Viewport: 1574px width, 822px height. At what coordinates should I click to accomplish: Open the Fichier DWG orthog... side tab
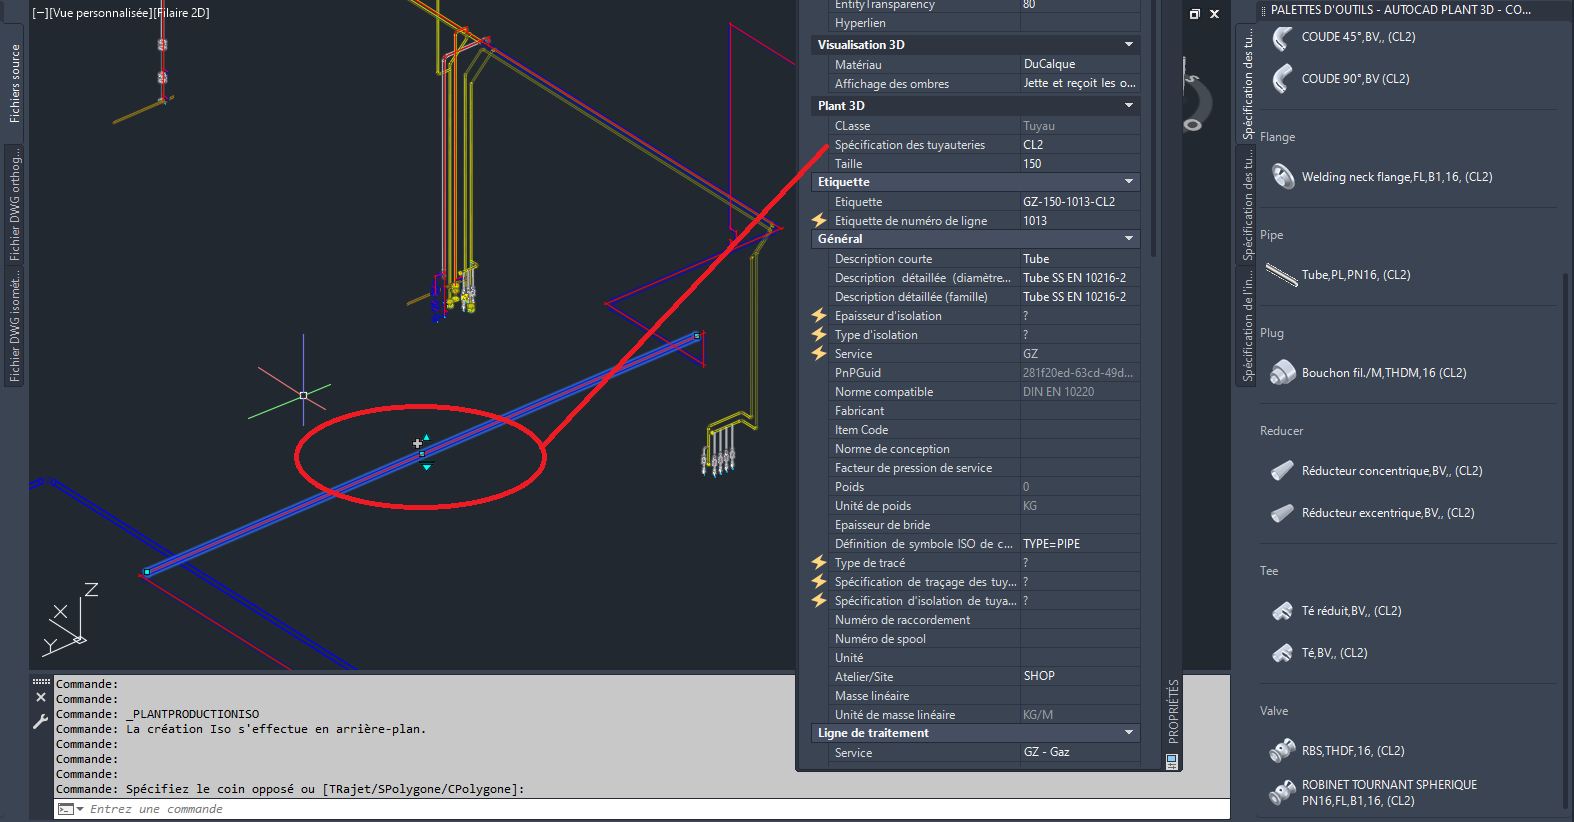click(x=15, y=204)
